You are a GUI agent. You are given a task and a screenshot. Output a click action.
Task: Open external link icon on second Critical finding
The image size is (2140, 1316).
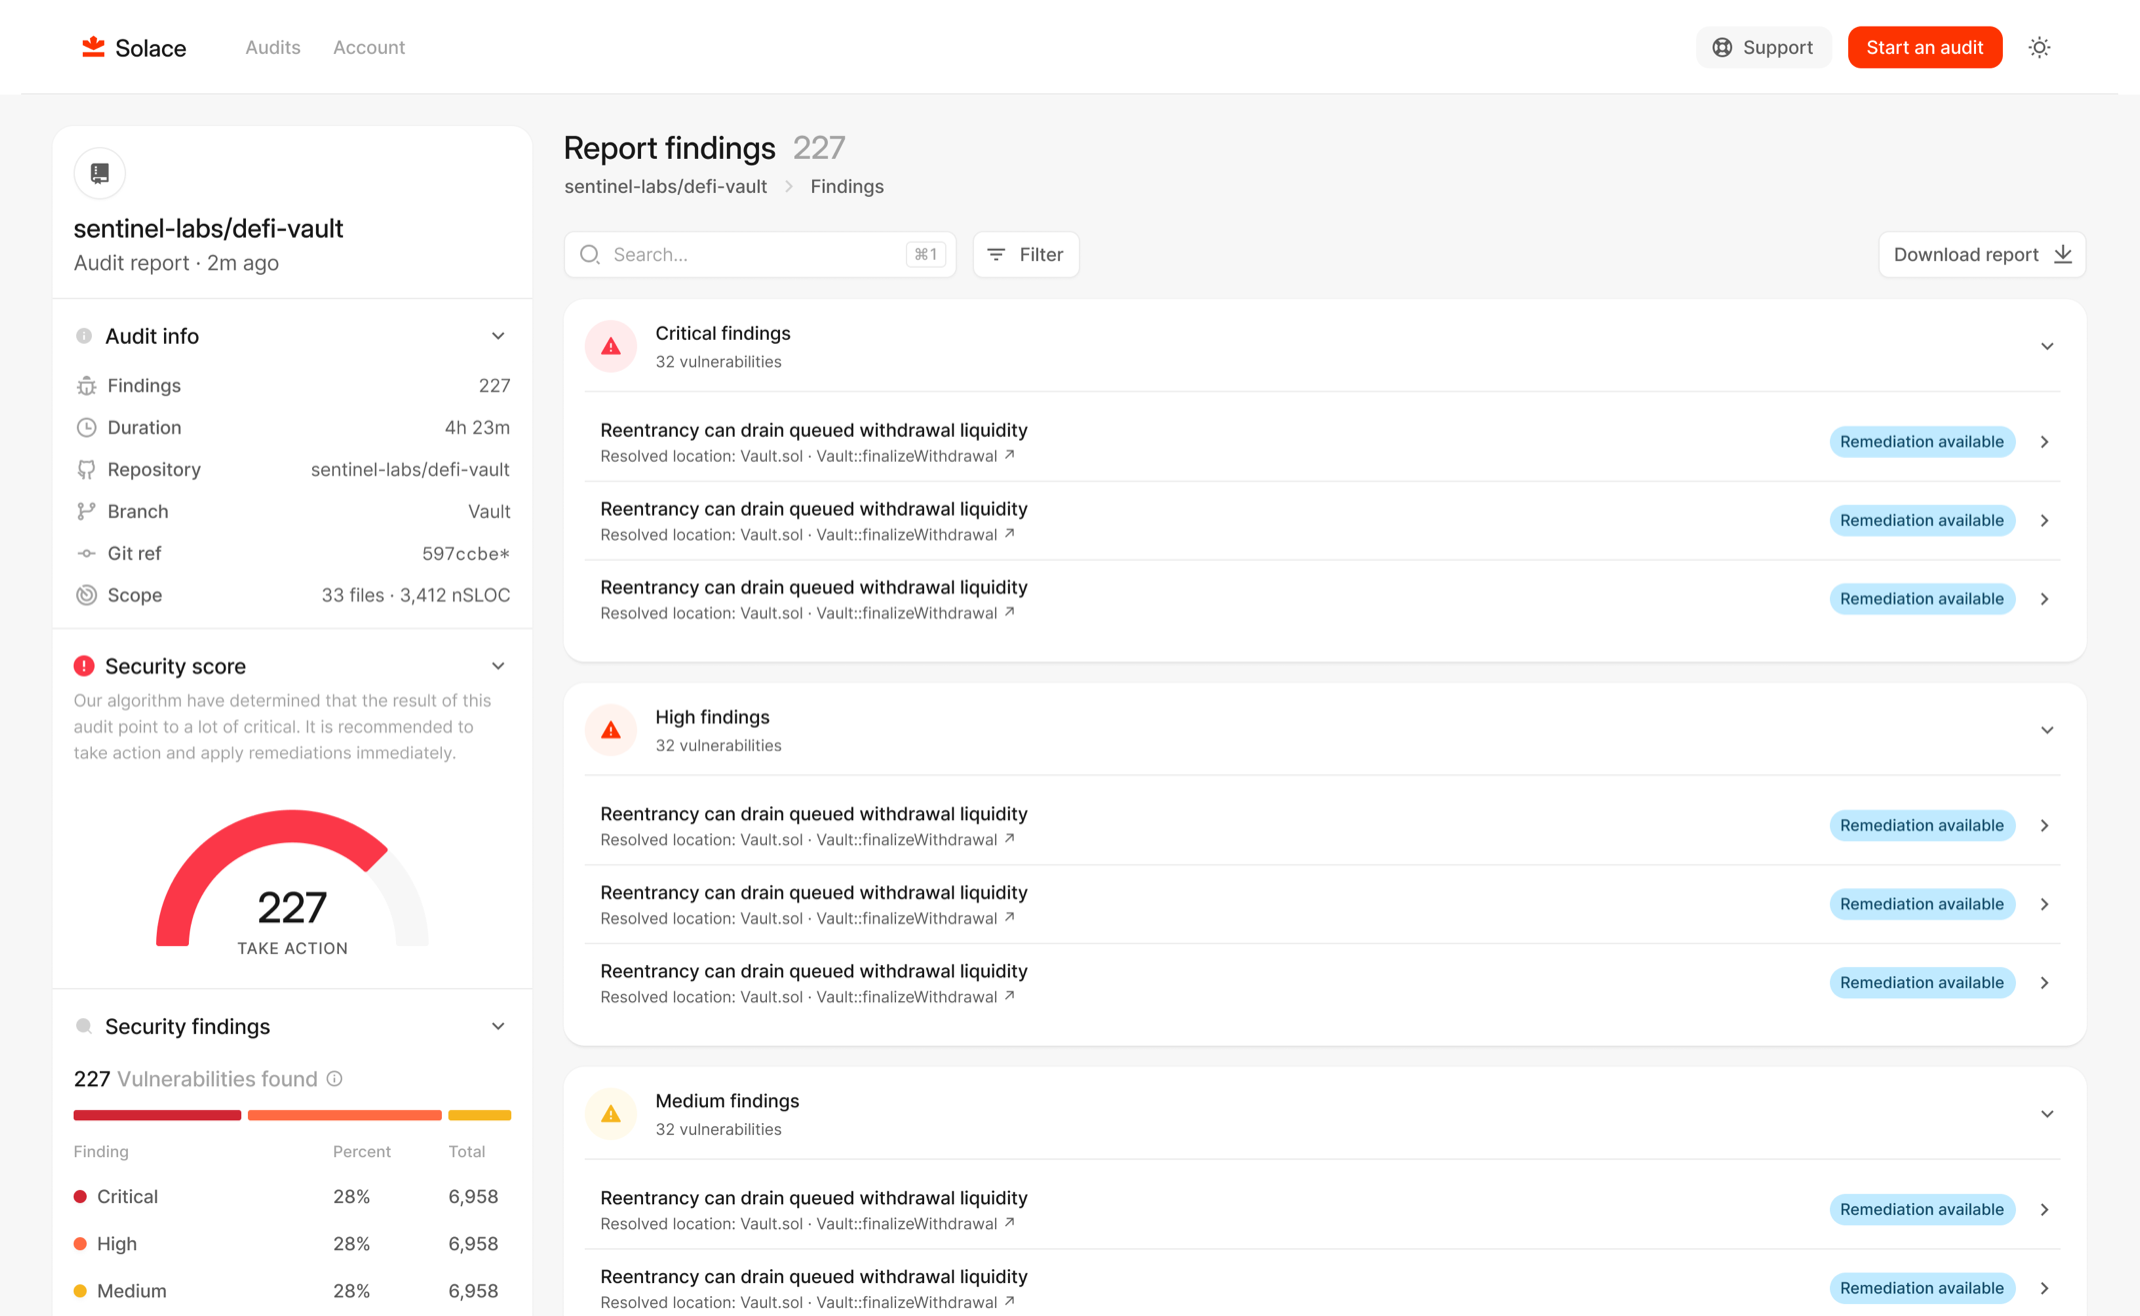(x=1010, y=534)
